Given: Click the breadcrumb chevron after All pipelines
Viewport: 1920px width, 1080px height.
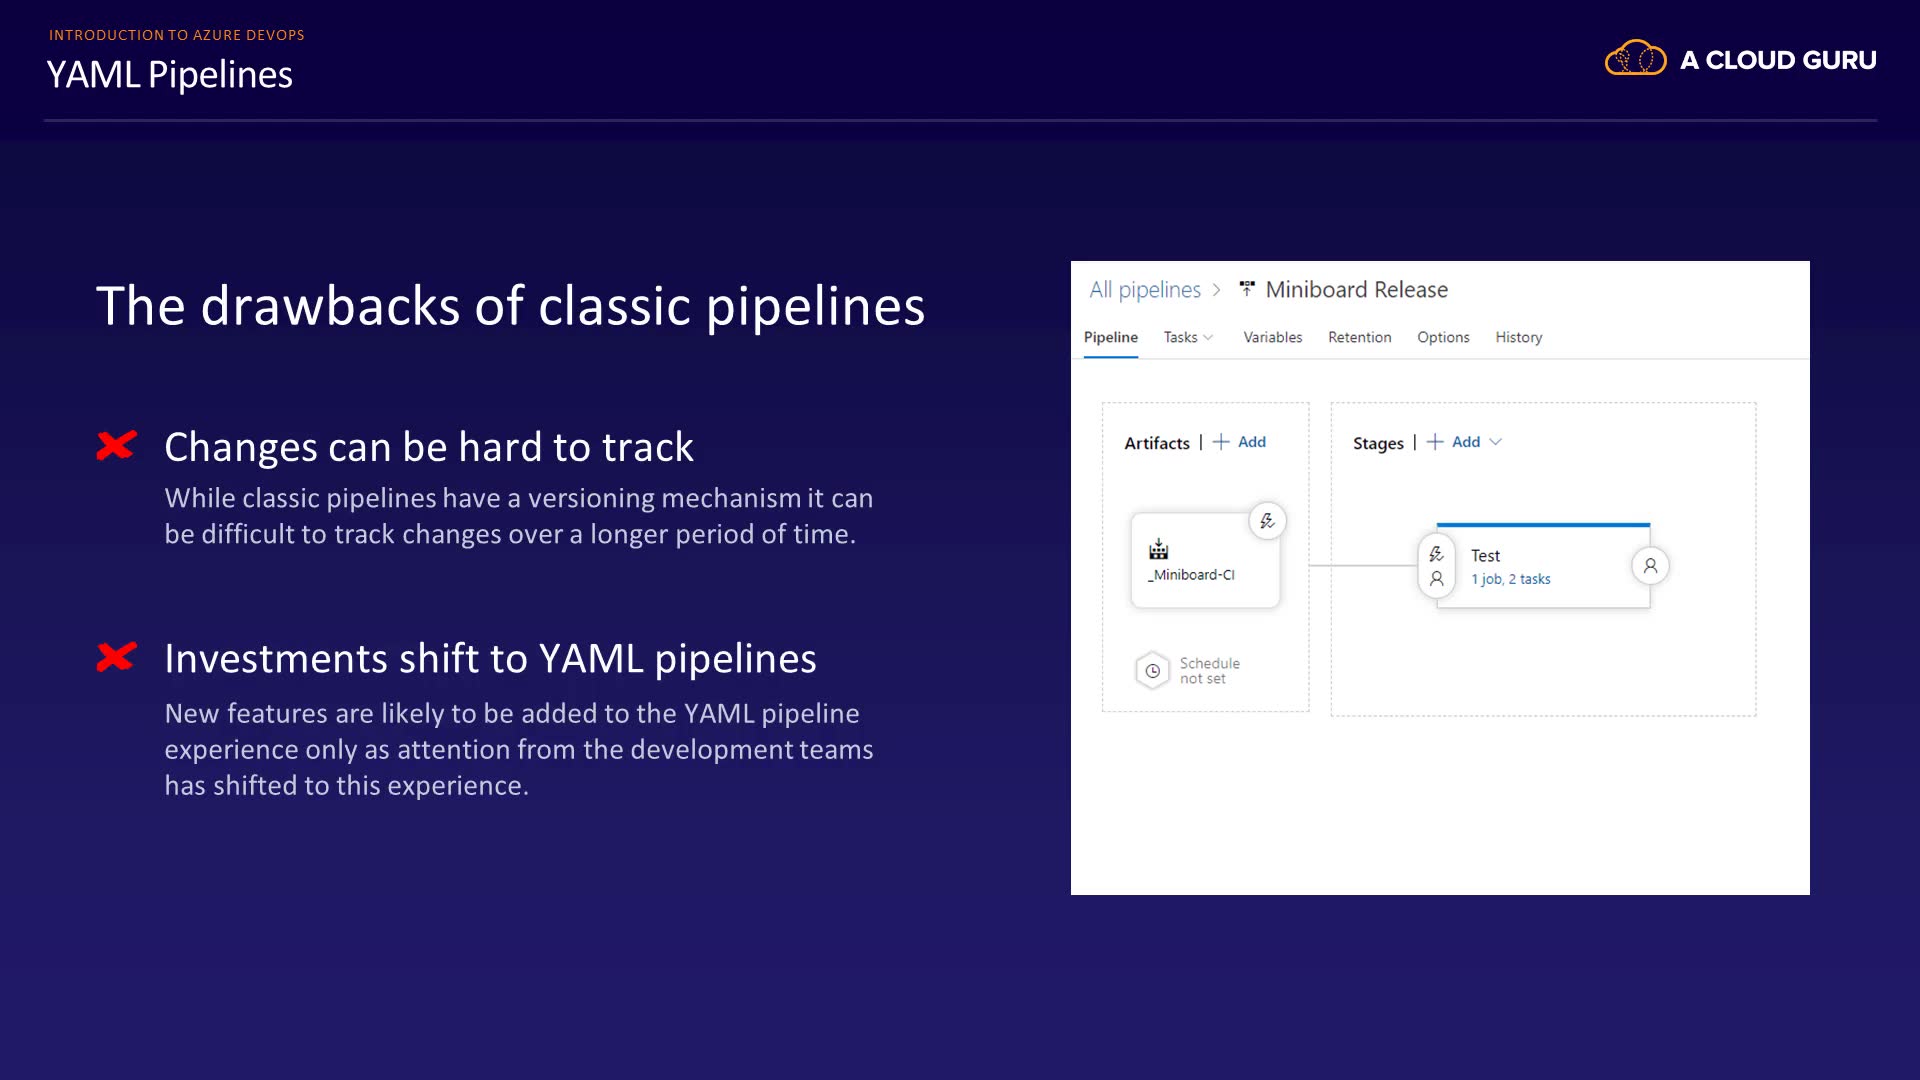Looking at the screenshot, I should tap(1216, 290).
